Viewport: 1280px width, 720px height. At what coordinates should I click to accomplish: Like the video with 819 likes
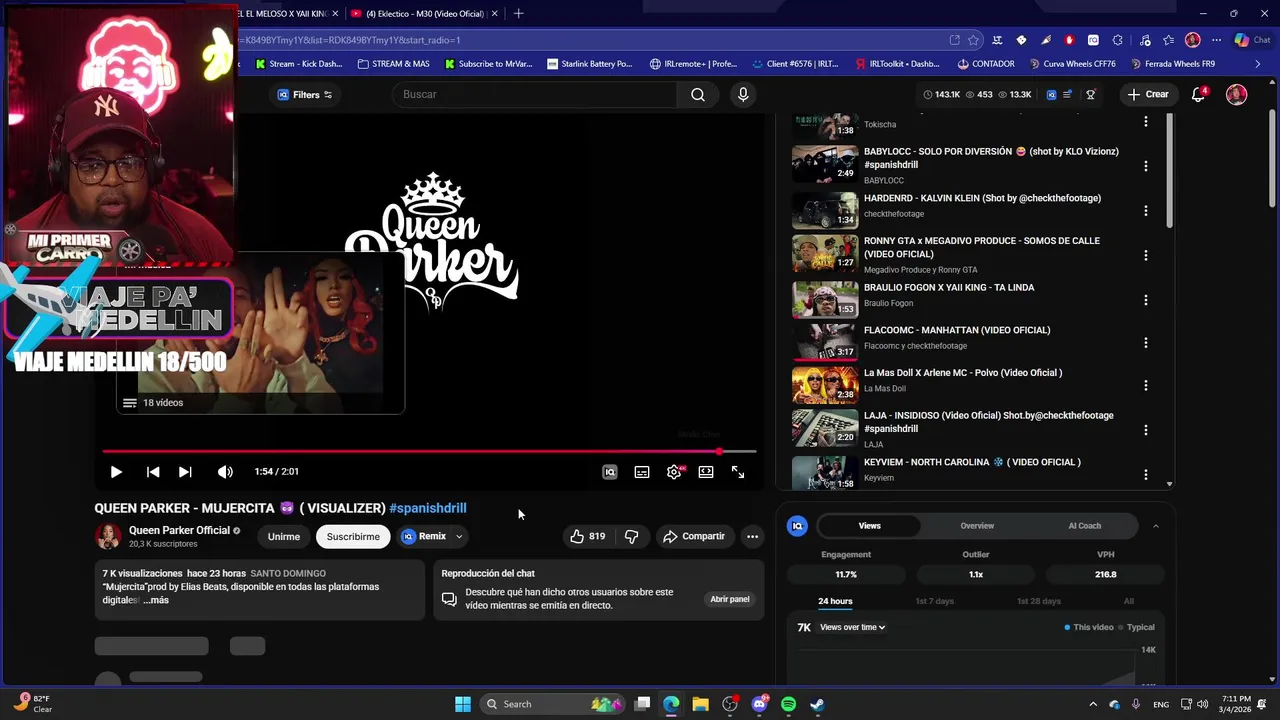coord(587,536)
